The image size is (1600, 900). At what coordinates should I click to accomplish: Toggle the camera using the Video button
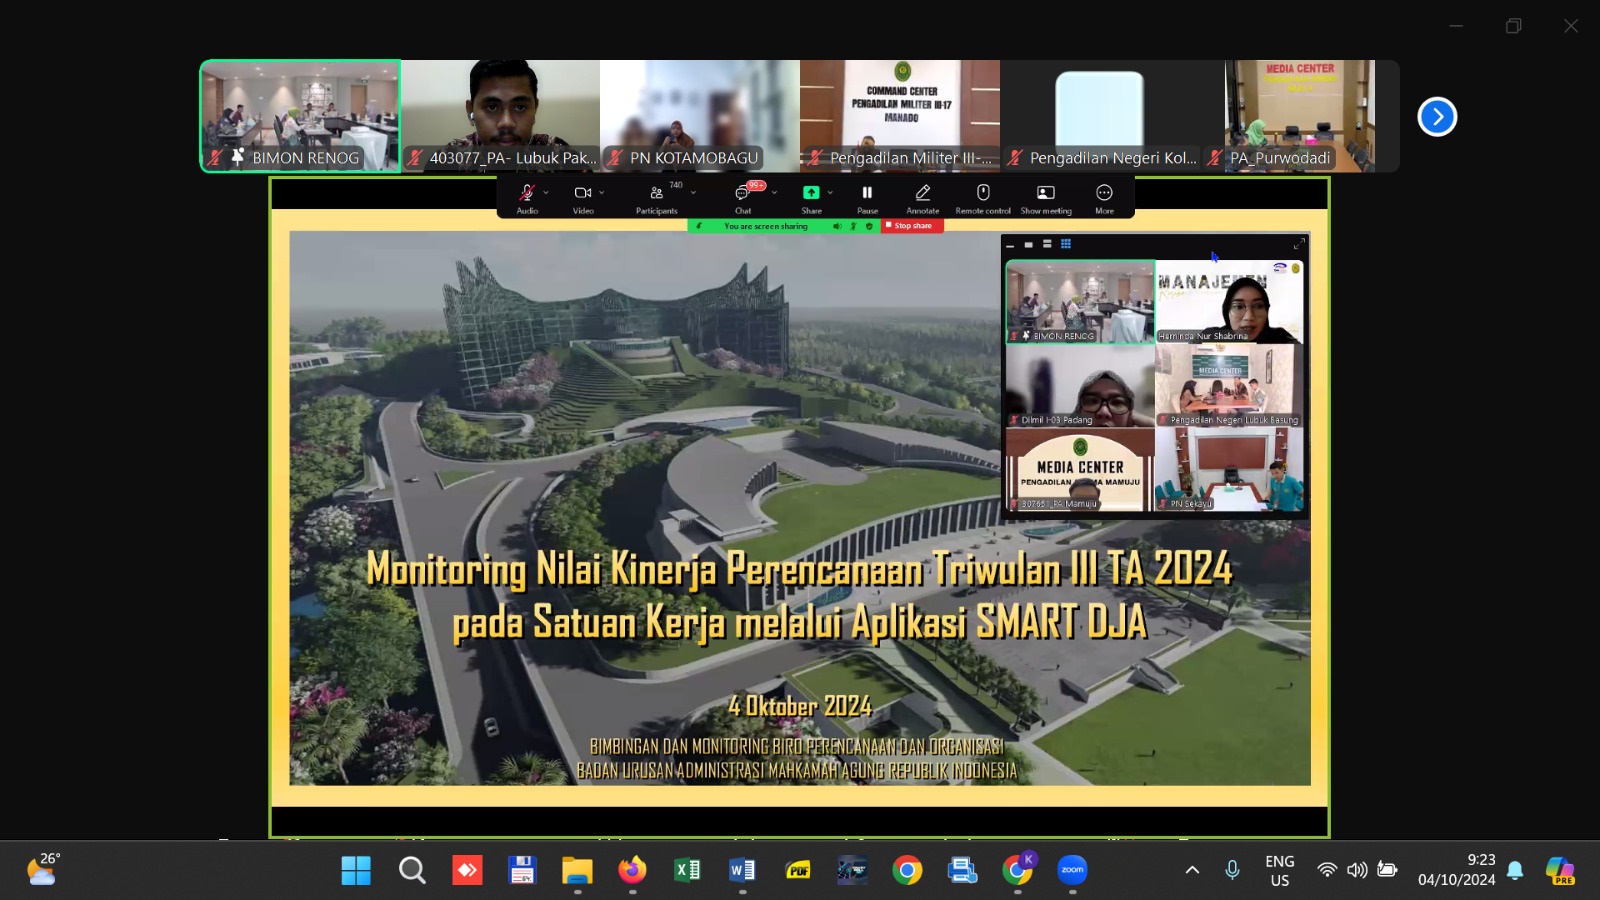tap(582, 194)
